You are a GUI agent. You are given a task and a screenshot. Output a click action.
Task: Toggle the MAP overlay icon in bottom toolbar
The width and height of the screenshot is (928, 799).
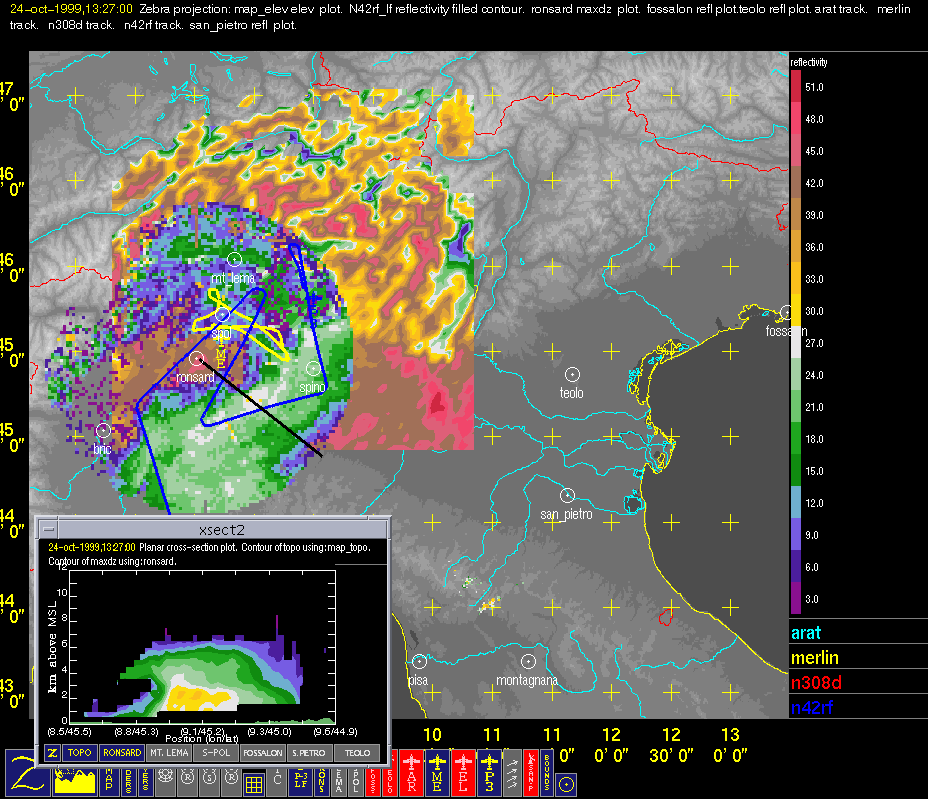pyautogui.click(x=109, y=781)
